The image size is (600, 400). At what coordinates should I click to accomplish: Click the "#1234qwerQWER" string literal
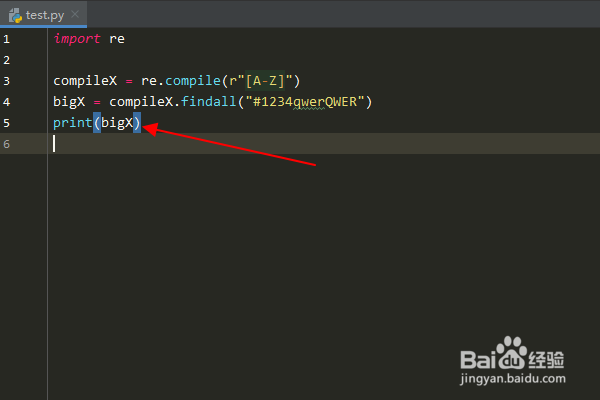[x=305, y=102]
